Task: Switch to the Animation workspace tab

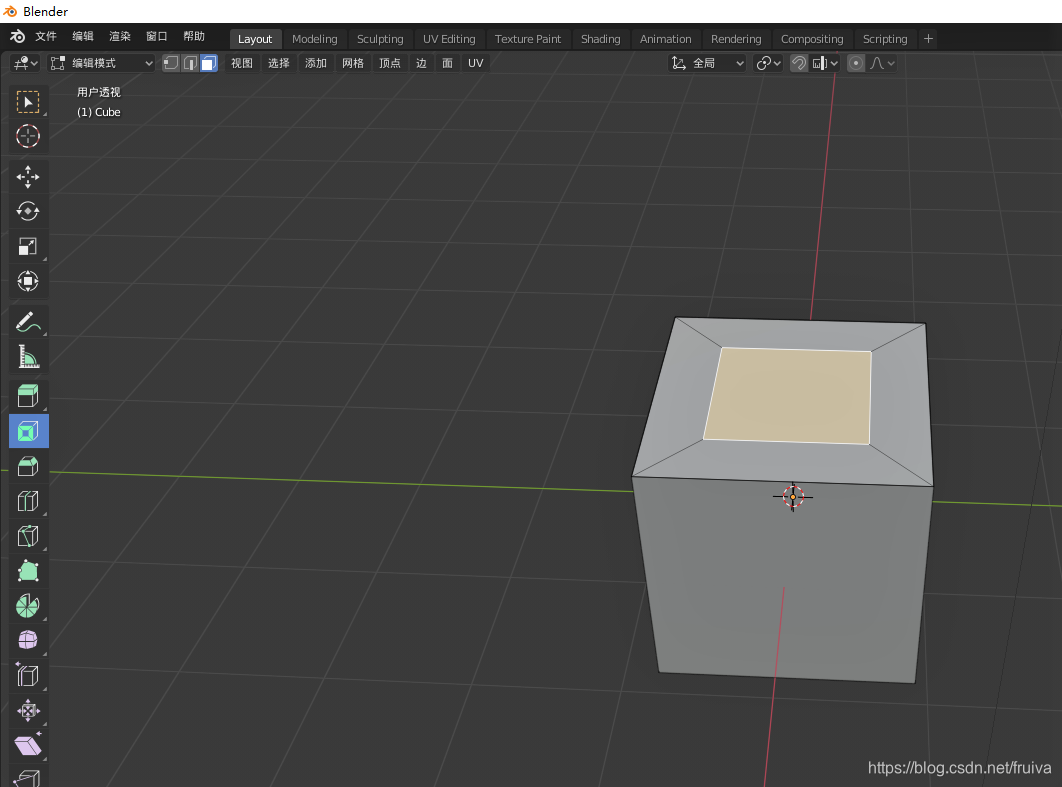Action: (665, 39)
